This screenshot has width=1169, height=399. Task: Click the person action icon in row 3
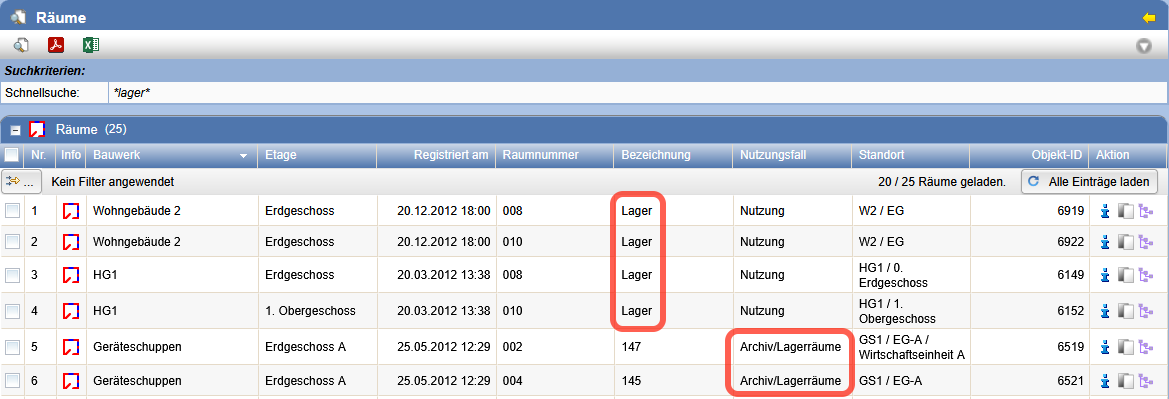[x=1106, y=275]
